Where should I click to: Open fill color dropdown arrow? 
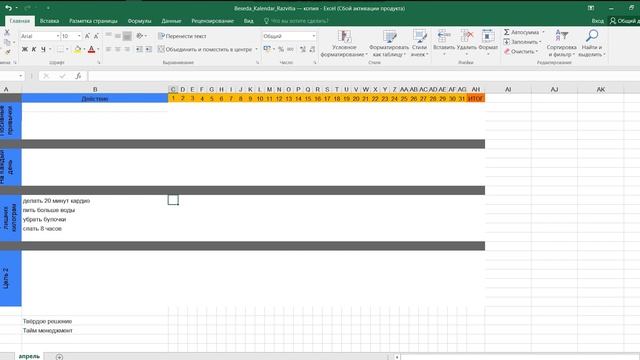point(84,49)
